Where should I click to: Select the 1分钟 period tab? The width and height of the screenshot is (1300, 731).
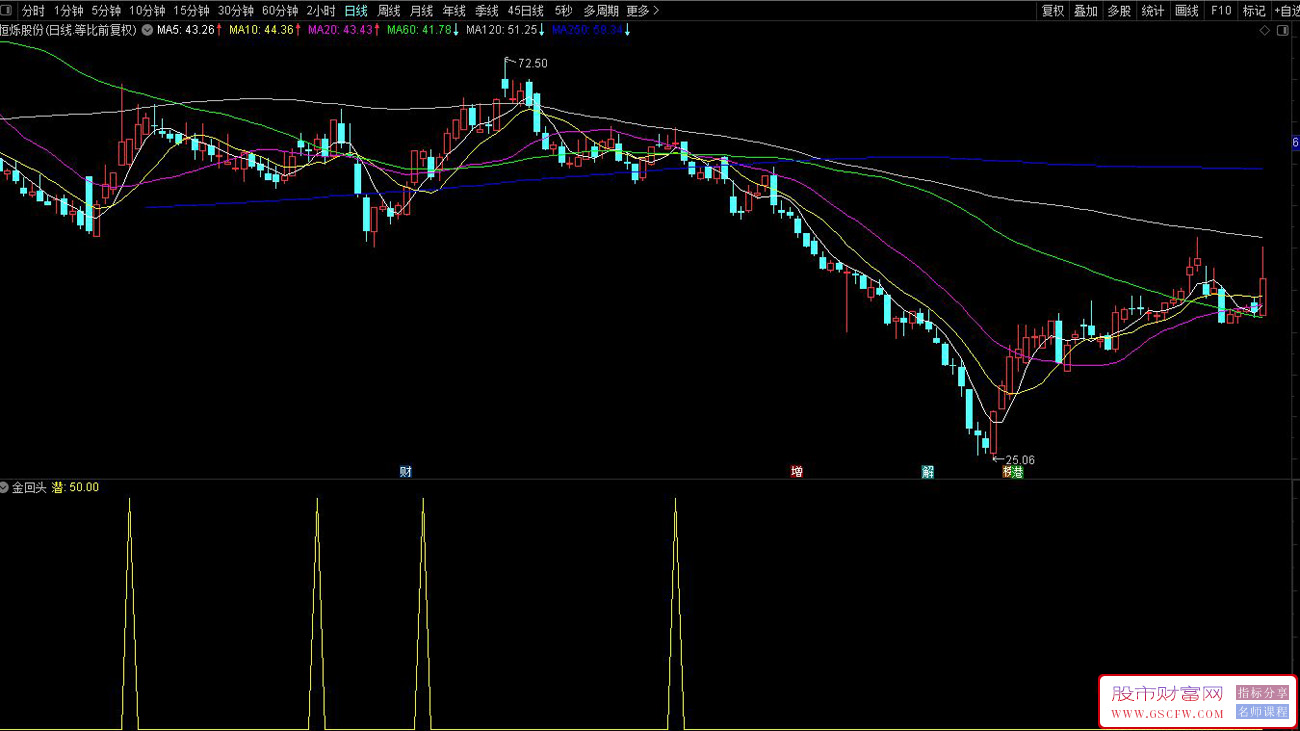pyautogui.click(x=68, y=11)
